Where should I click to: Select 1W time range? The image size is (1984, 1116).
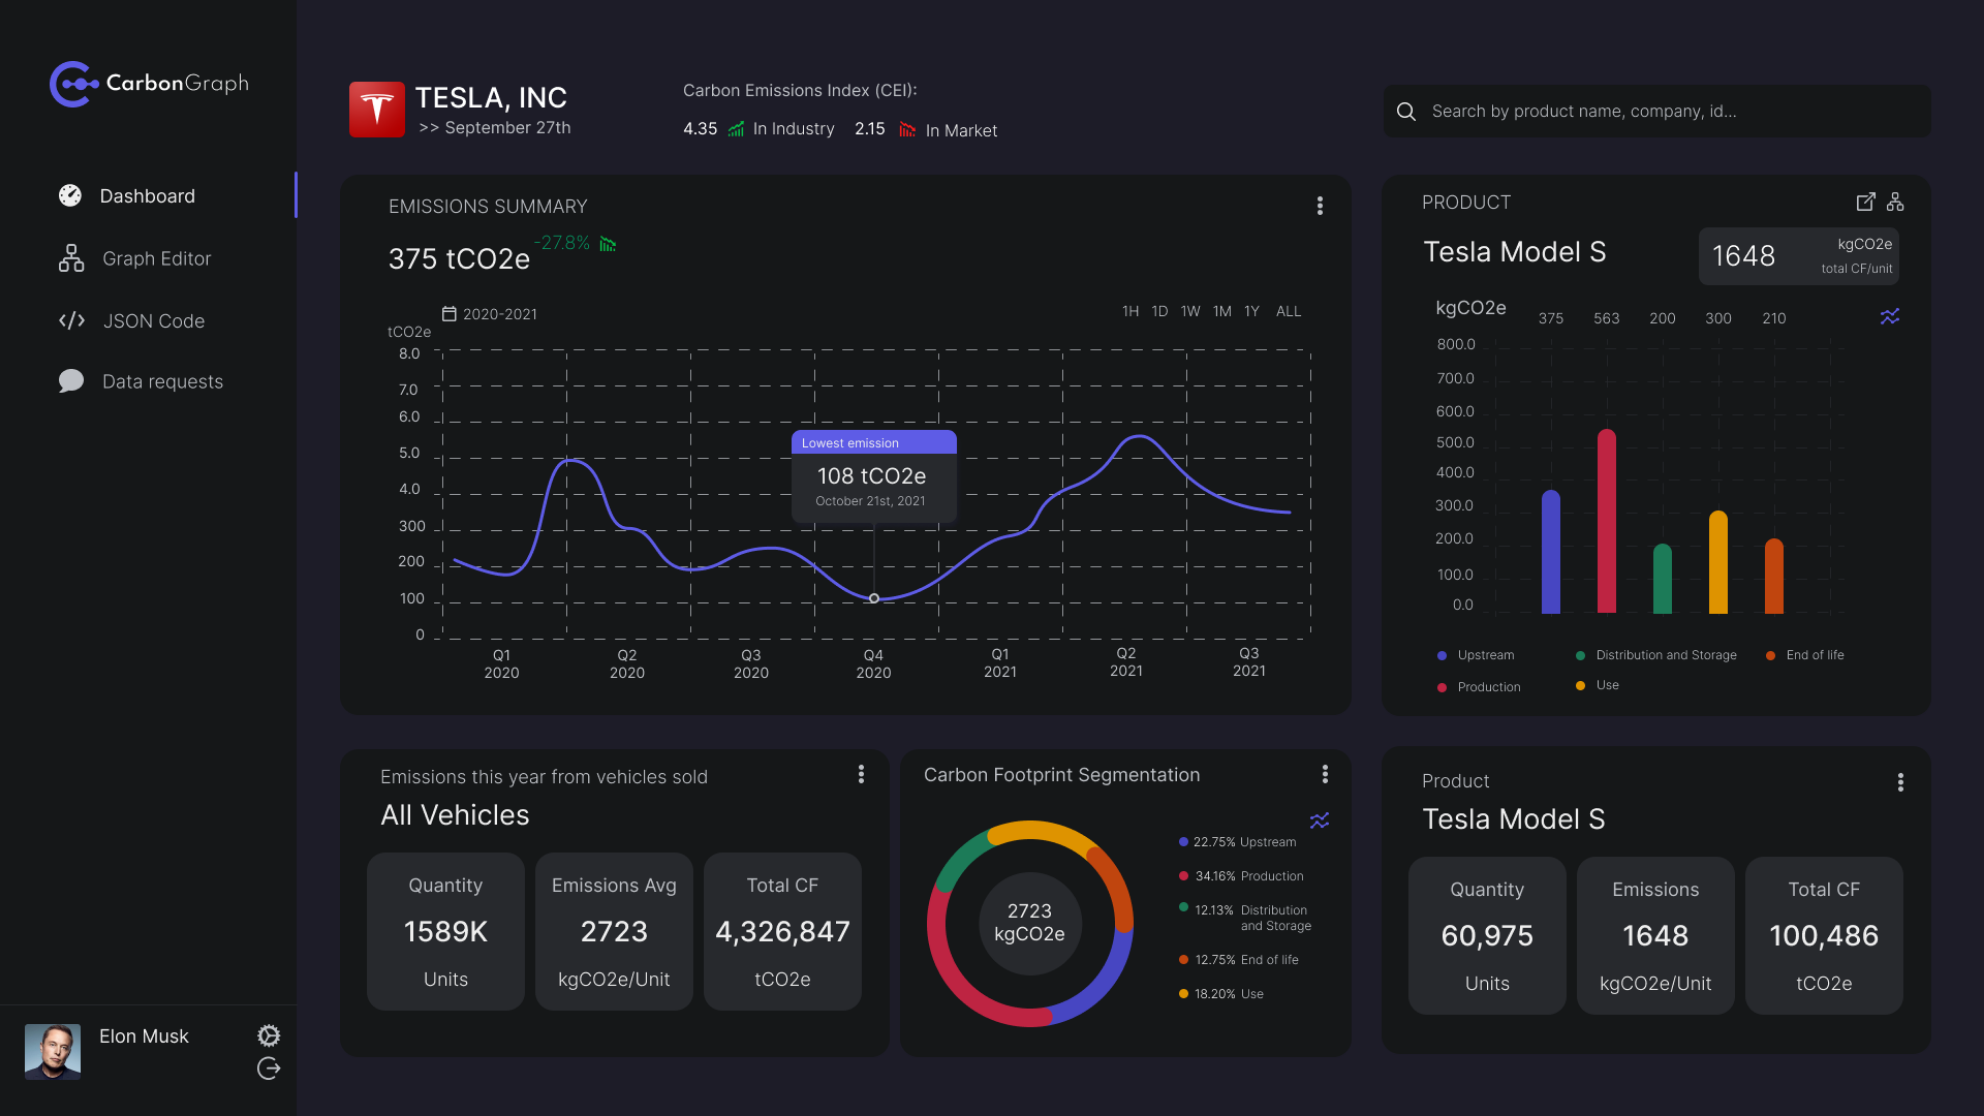pyautogui.click(x=1190, y=311)
